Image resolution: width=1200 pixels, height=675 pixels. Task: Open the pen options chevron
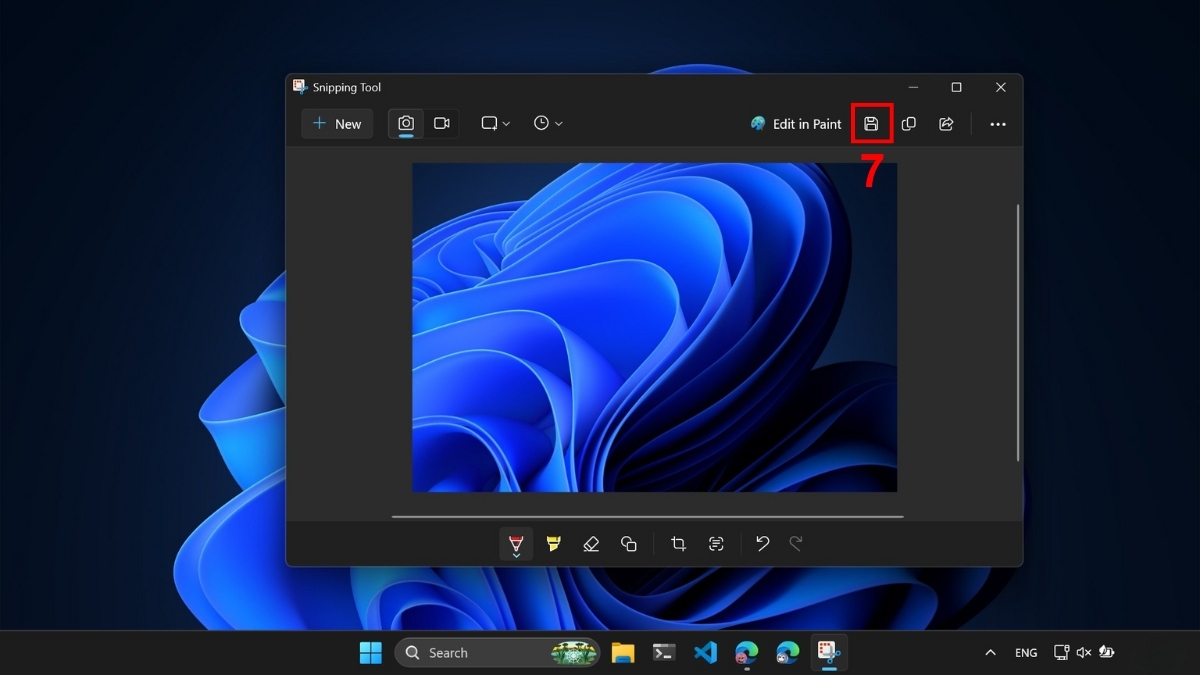point(516,556)
